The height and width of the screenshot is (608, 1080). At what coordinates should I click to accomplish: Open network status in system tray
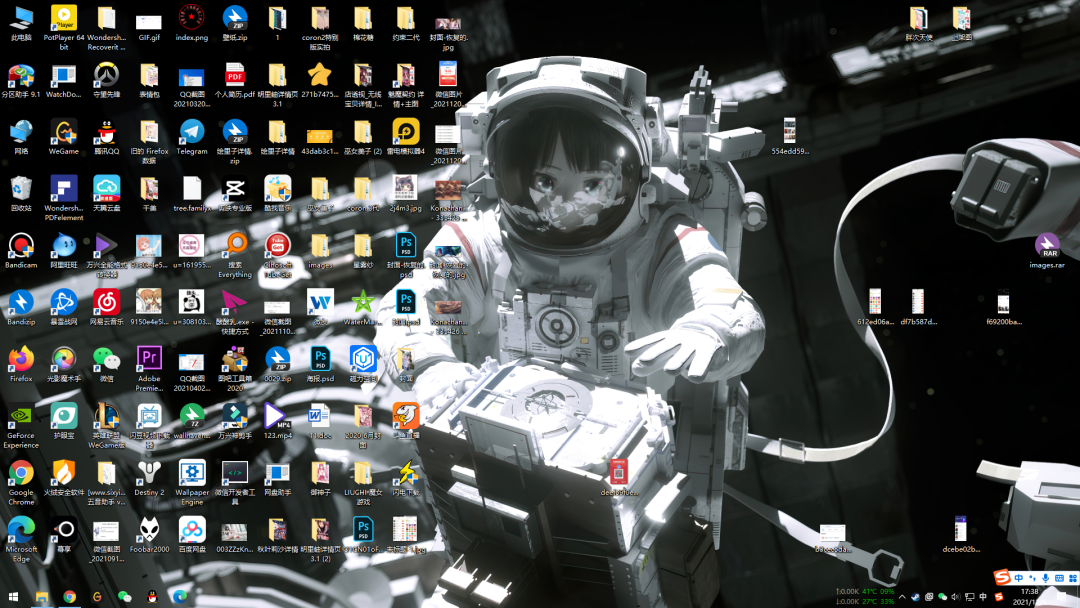pos(970,596)
